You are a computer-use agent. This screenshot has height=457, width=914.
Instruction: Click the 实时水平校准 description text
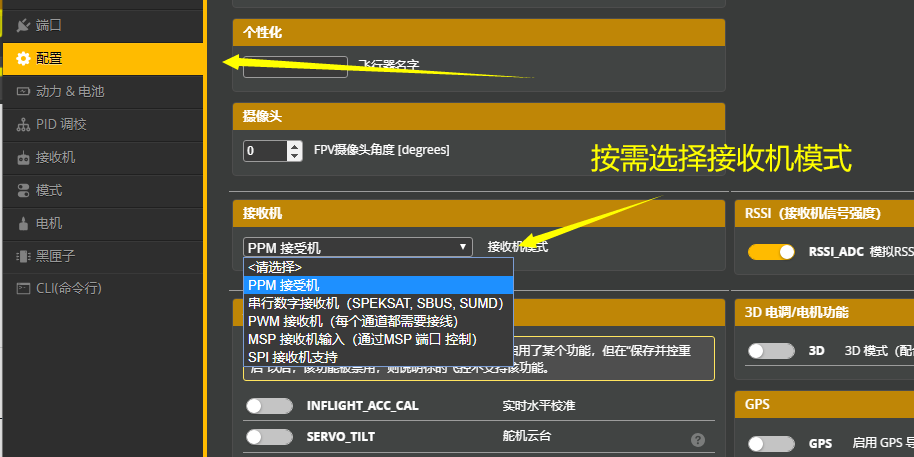coord(539,406)
